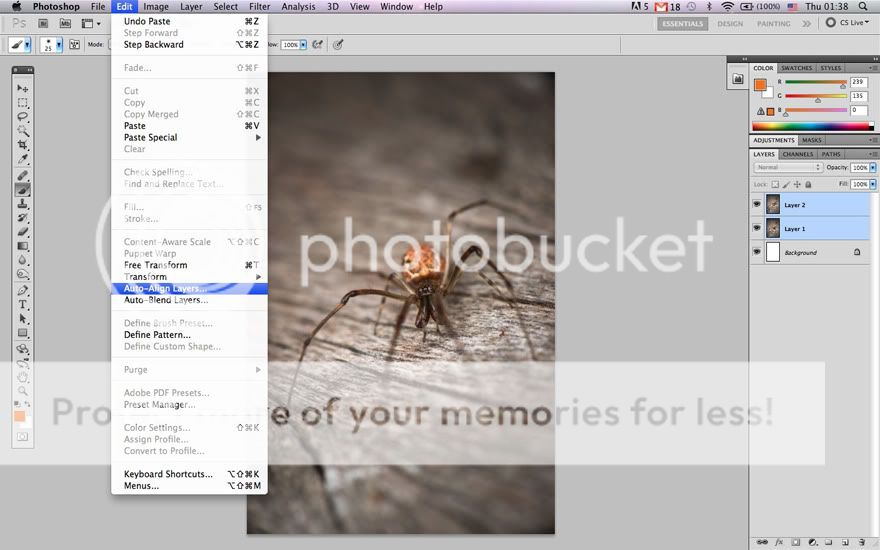Select the Rectangle shape tool

click(x=22, y=333)
